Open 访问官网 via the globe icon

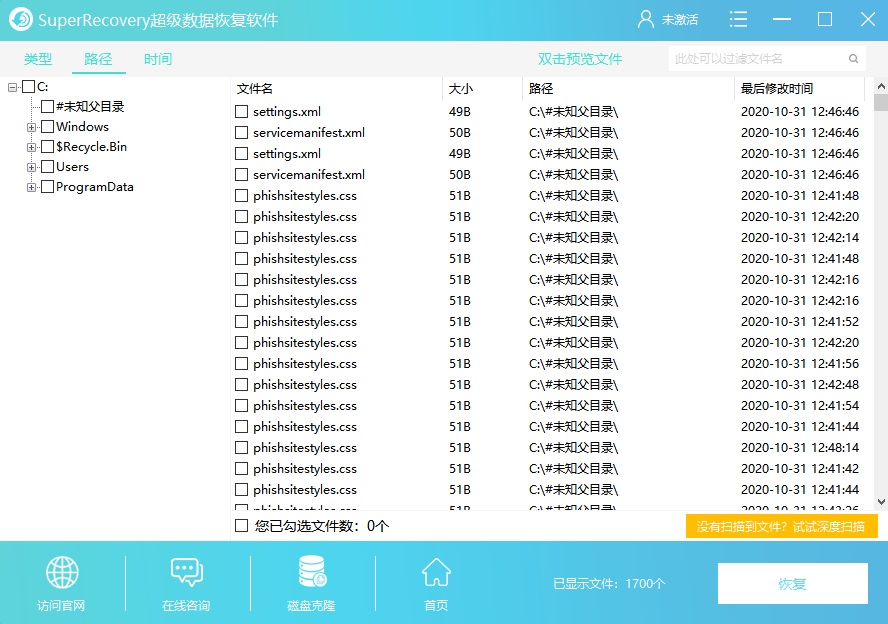[62, 572]
